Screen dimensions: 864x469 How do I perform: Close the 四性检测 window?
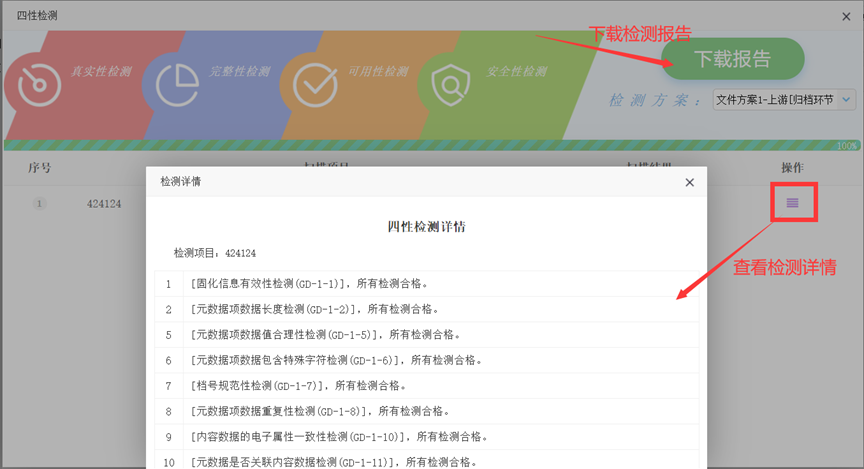[x=846, y=17]
